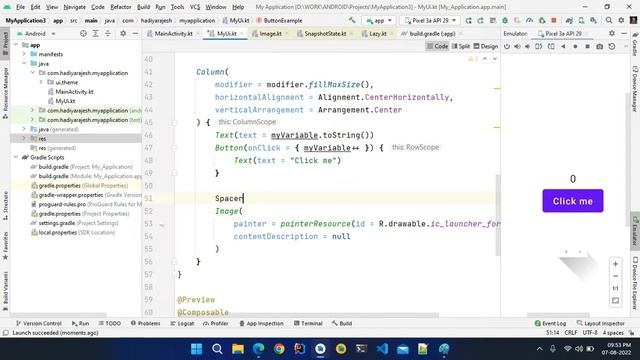Open IDE settings gear in main toolbar
The height and width of the screenshot is (360, 640).
(621, 20)
